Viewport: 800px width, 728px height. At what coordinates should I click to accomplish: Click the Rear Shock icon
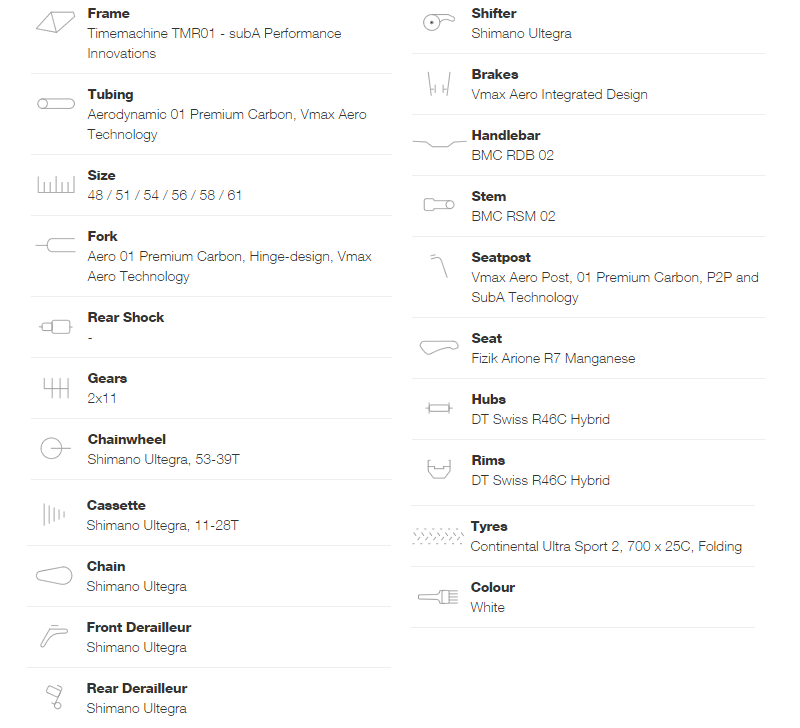point(56,327)
